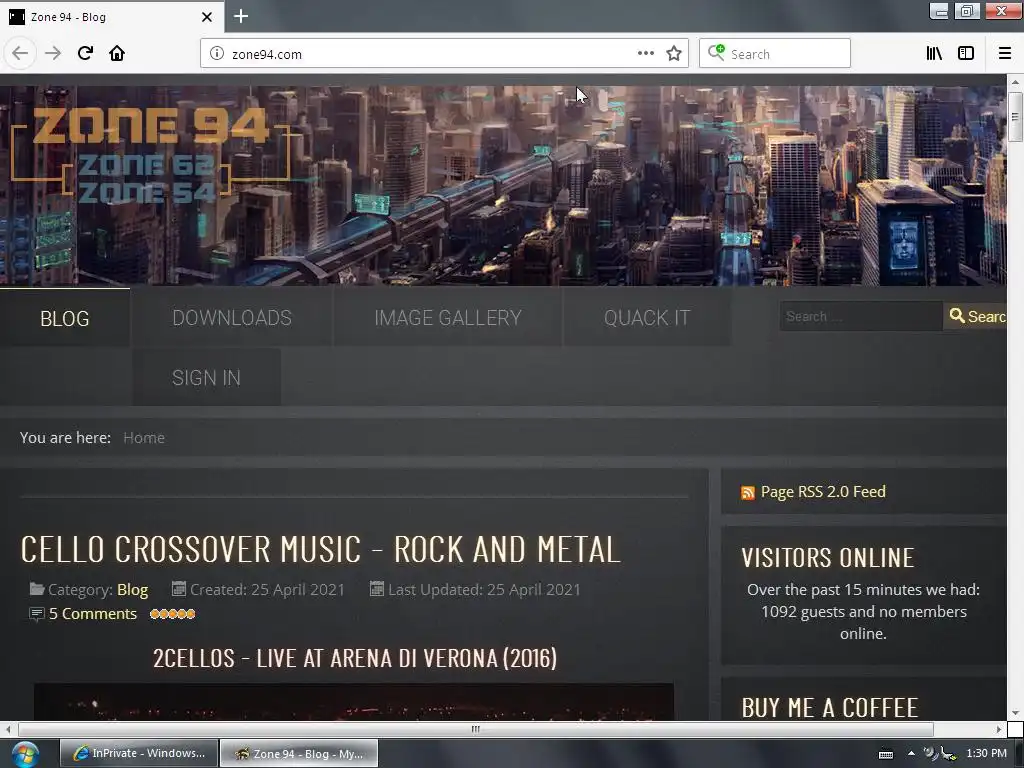
Task: Click the horizontal scrollbar thumb
Action: [x=475, y=729]
